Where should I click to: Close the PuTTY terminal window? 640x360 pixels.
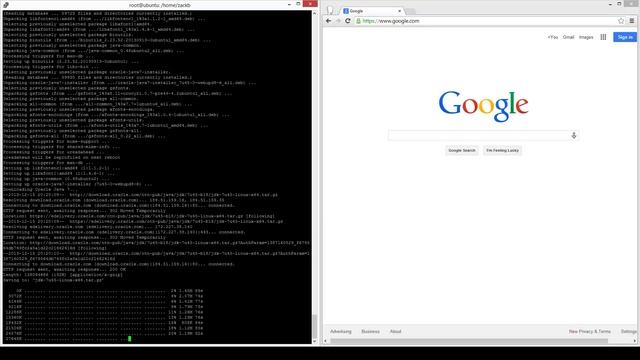(310, 4)
